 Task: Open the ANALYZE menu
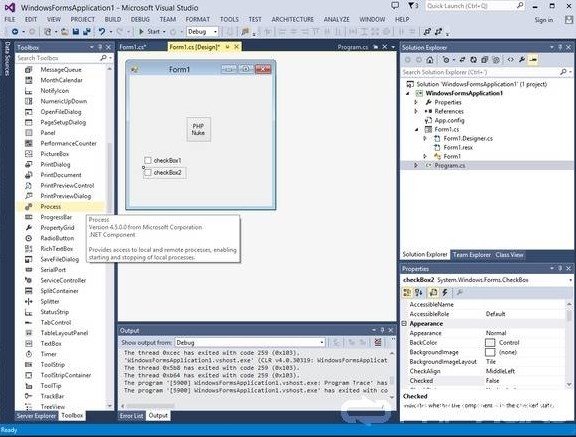click(336, 19)
